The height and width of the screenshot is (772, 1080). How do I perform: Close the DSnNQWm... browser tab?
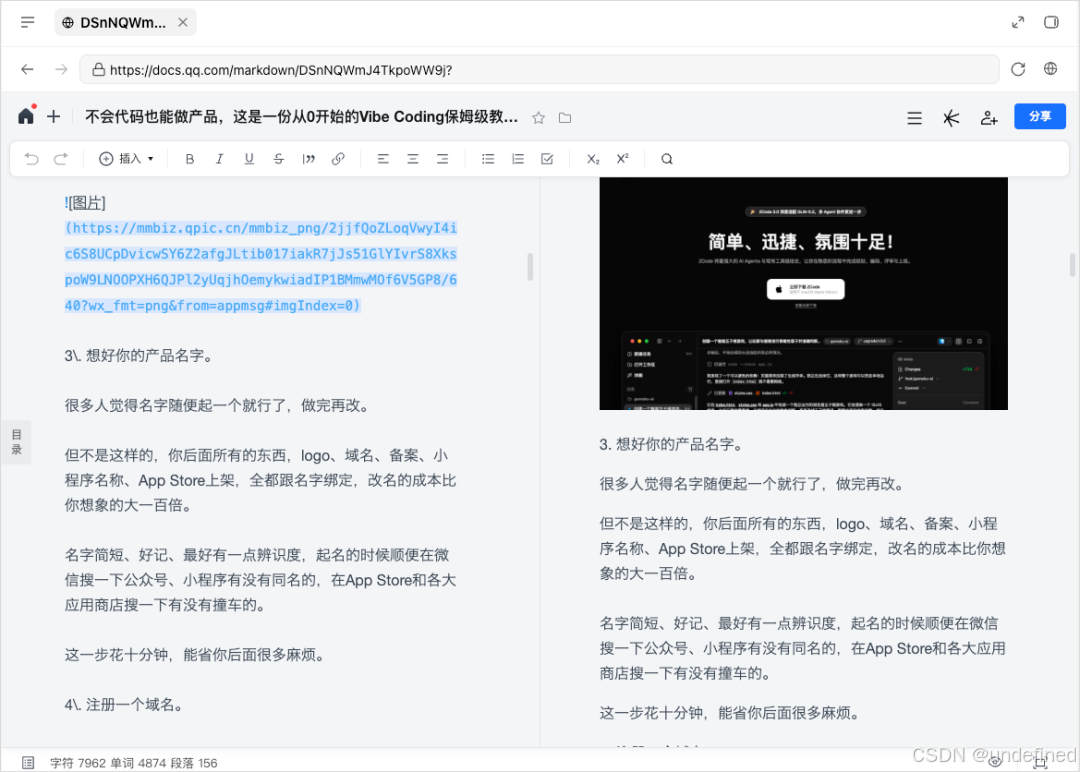click(183, 23)
